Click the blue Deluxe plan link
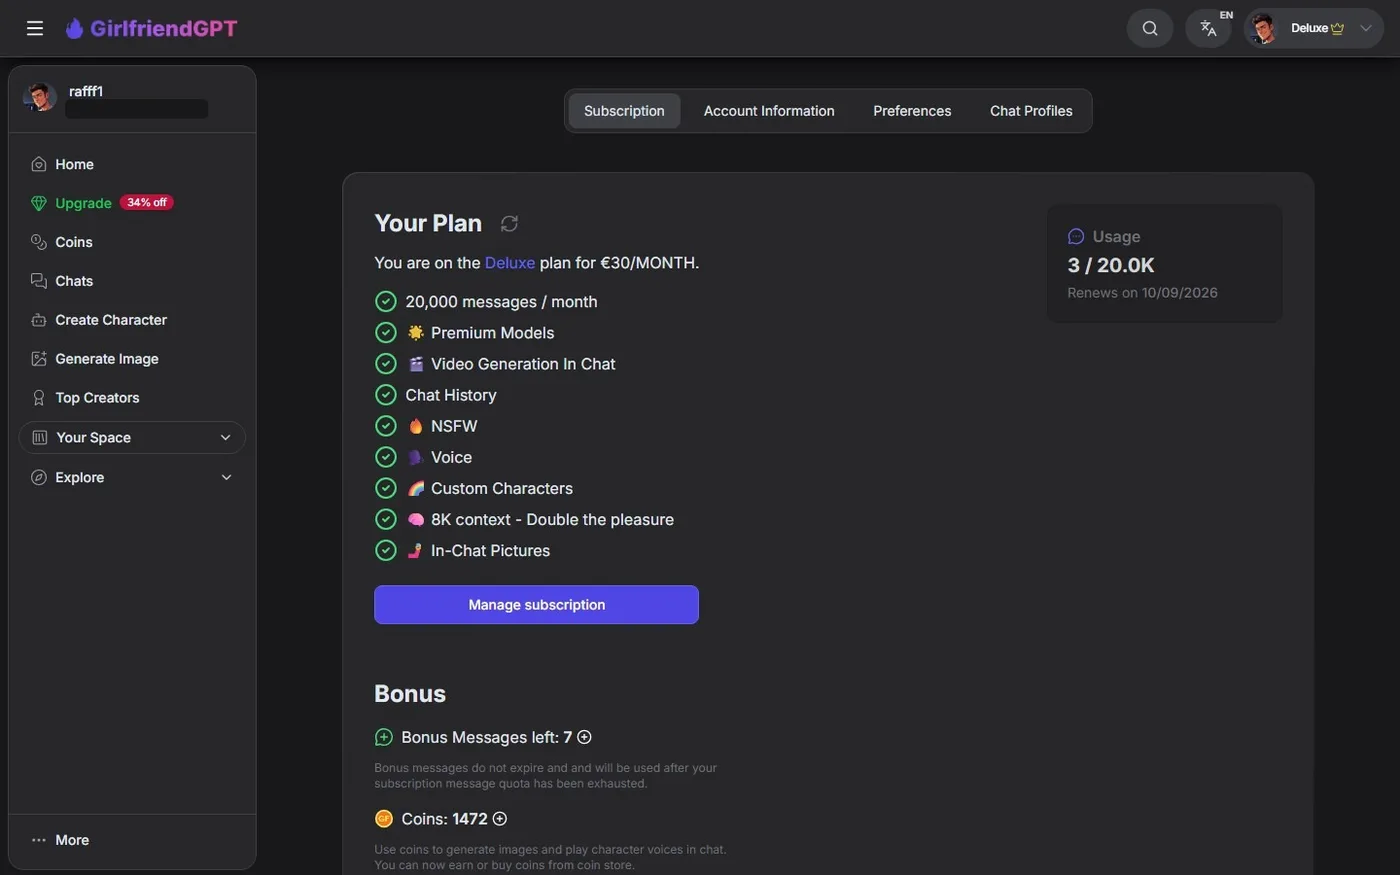 (510, 263)
